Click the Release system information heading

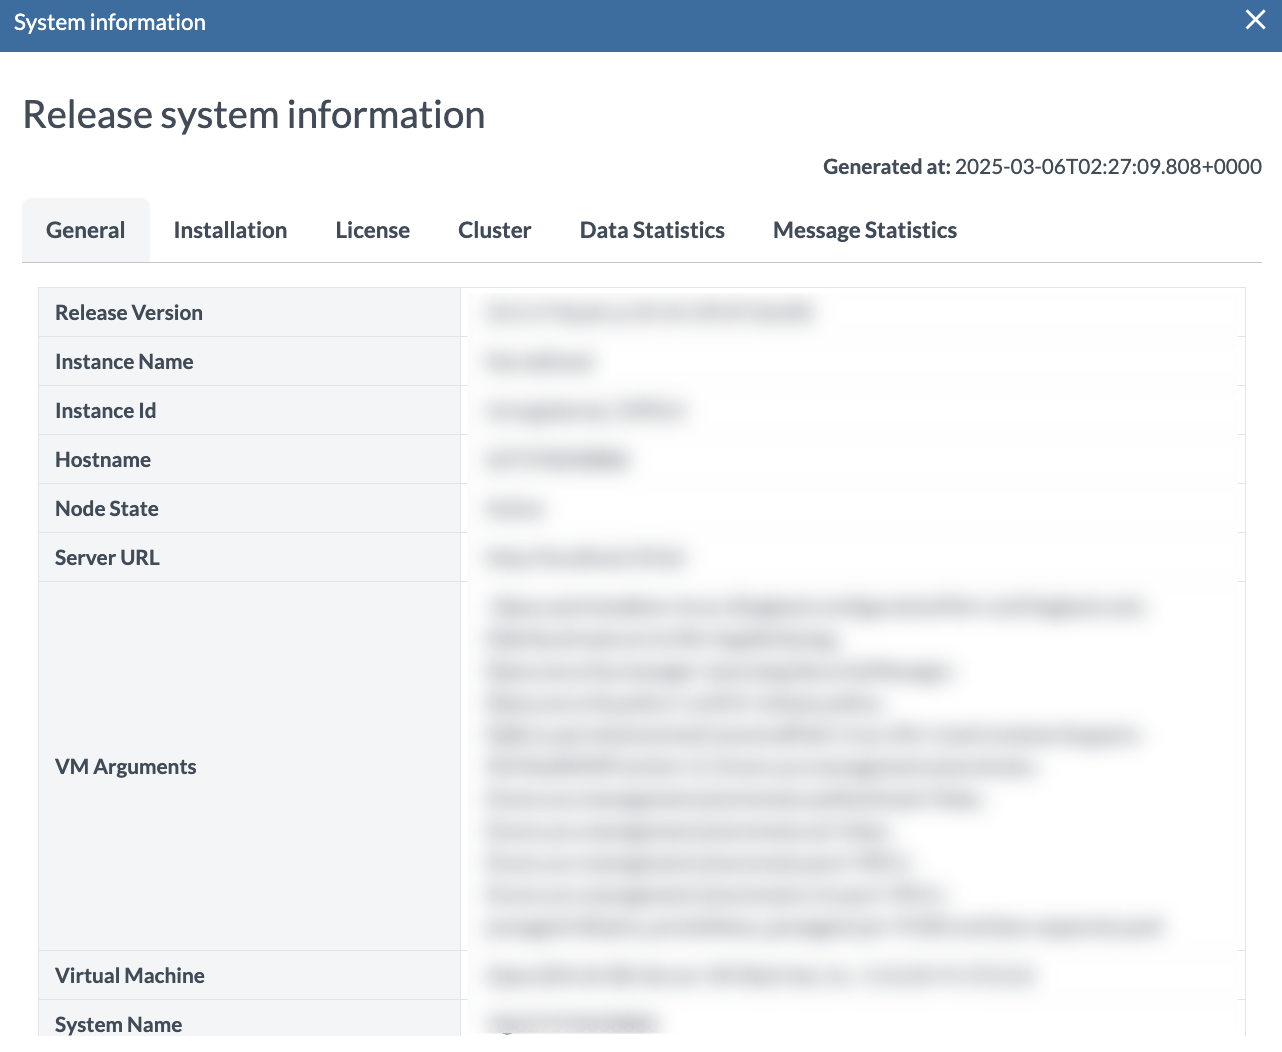(254, 115)
